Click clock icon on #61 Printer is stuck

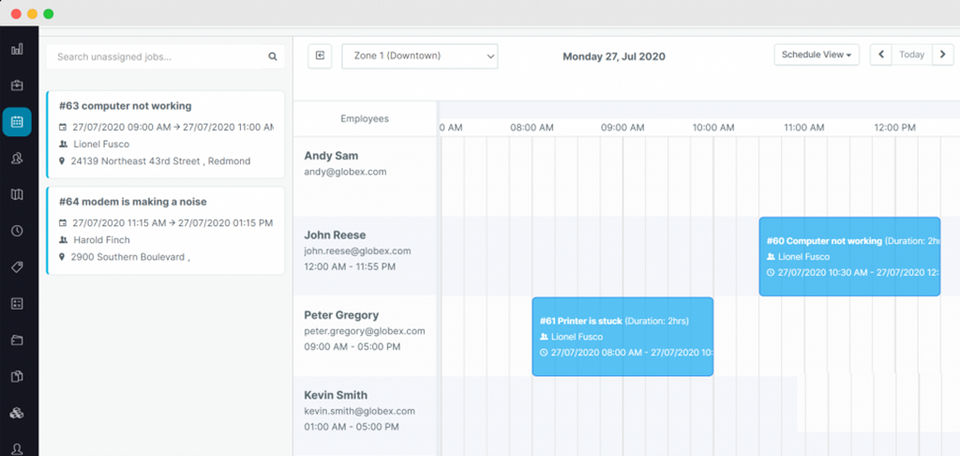point(544,353)
